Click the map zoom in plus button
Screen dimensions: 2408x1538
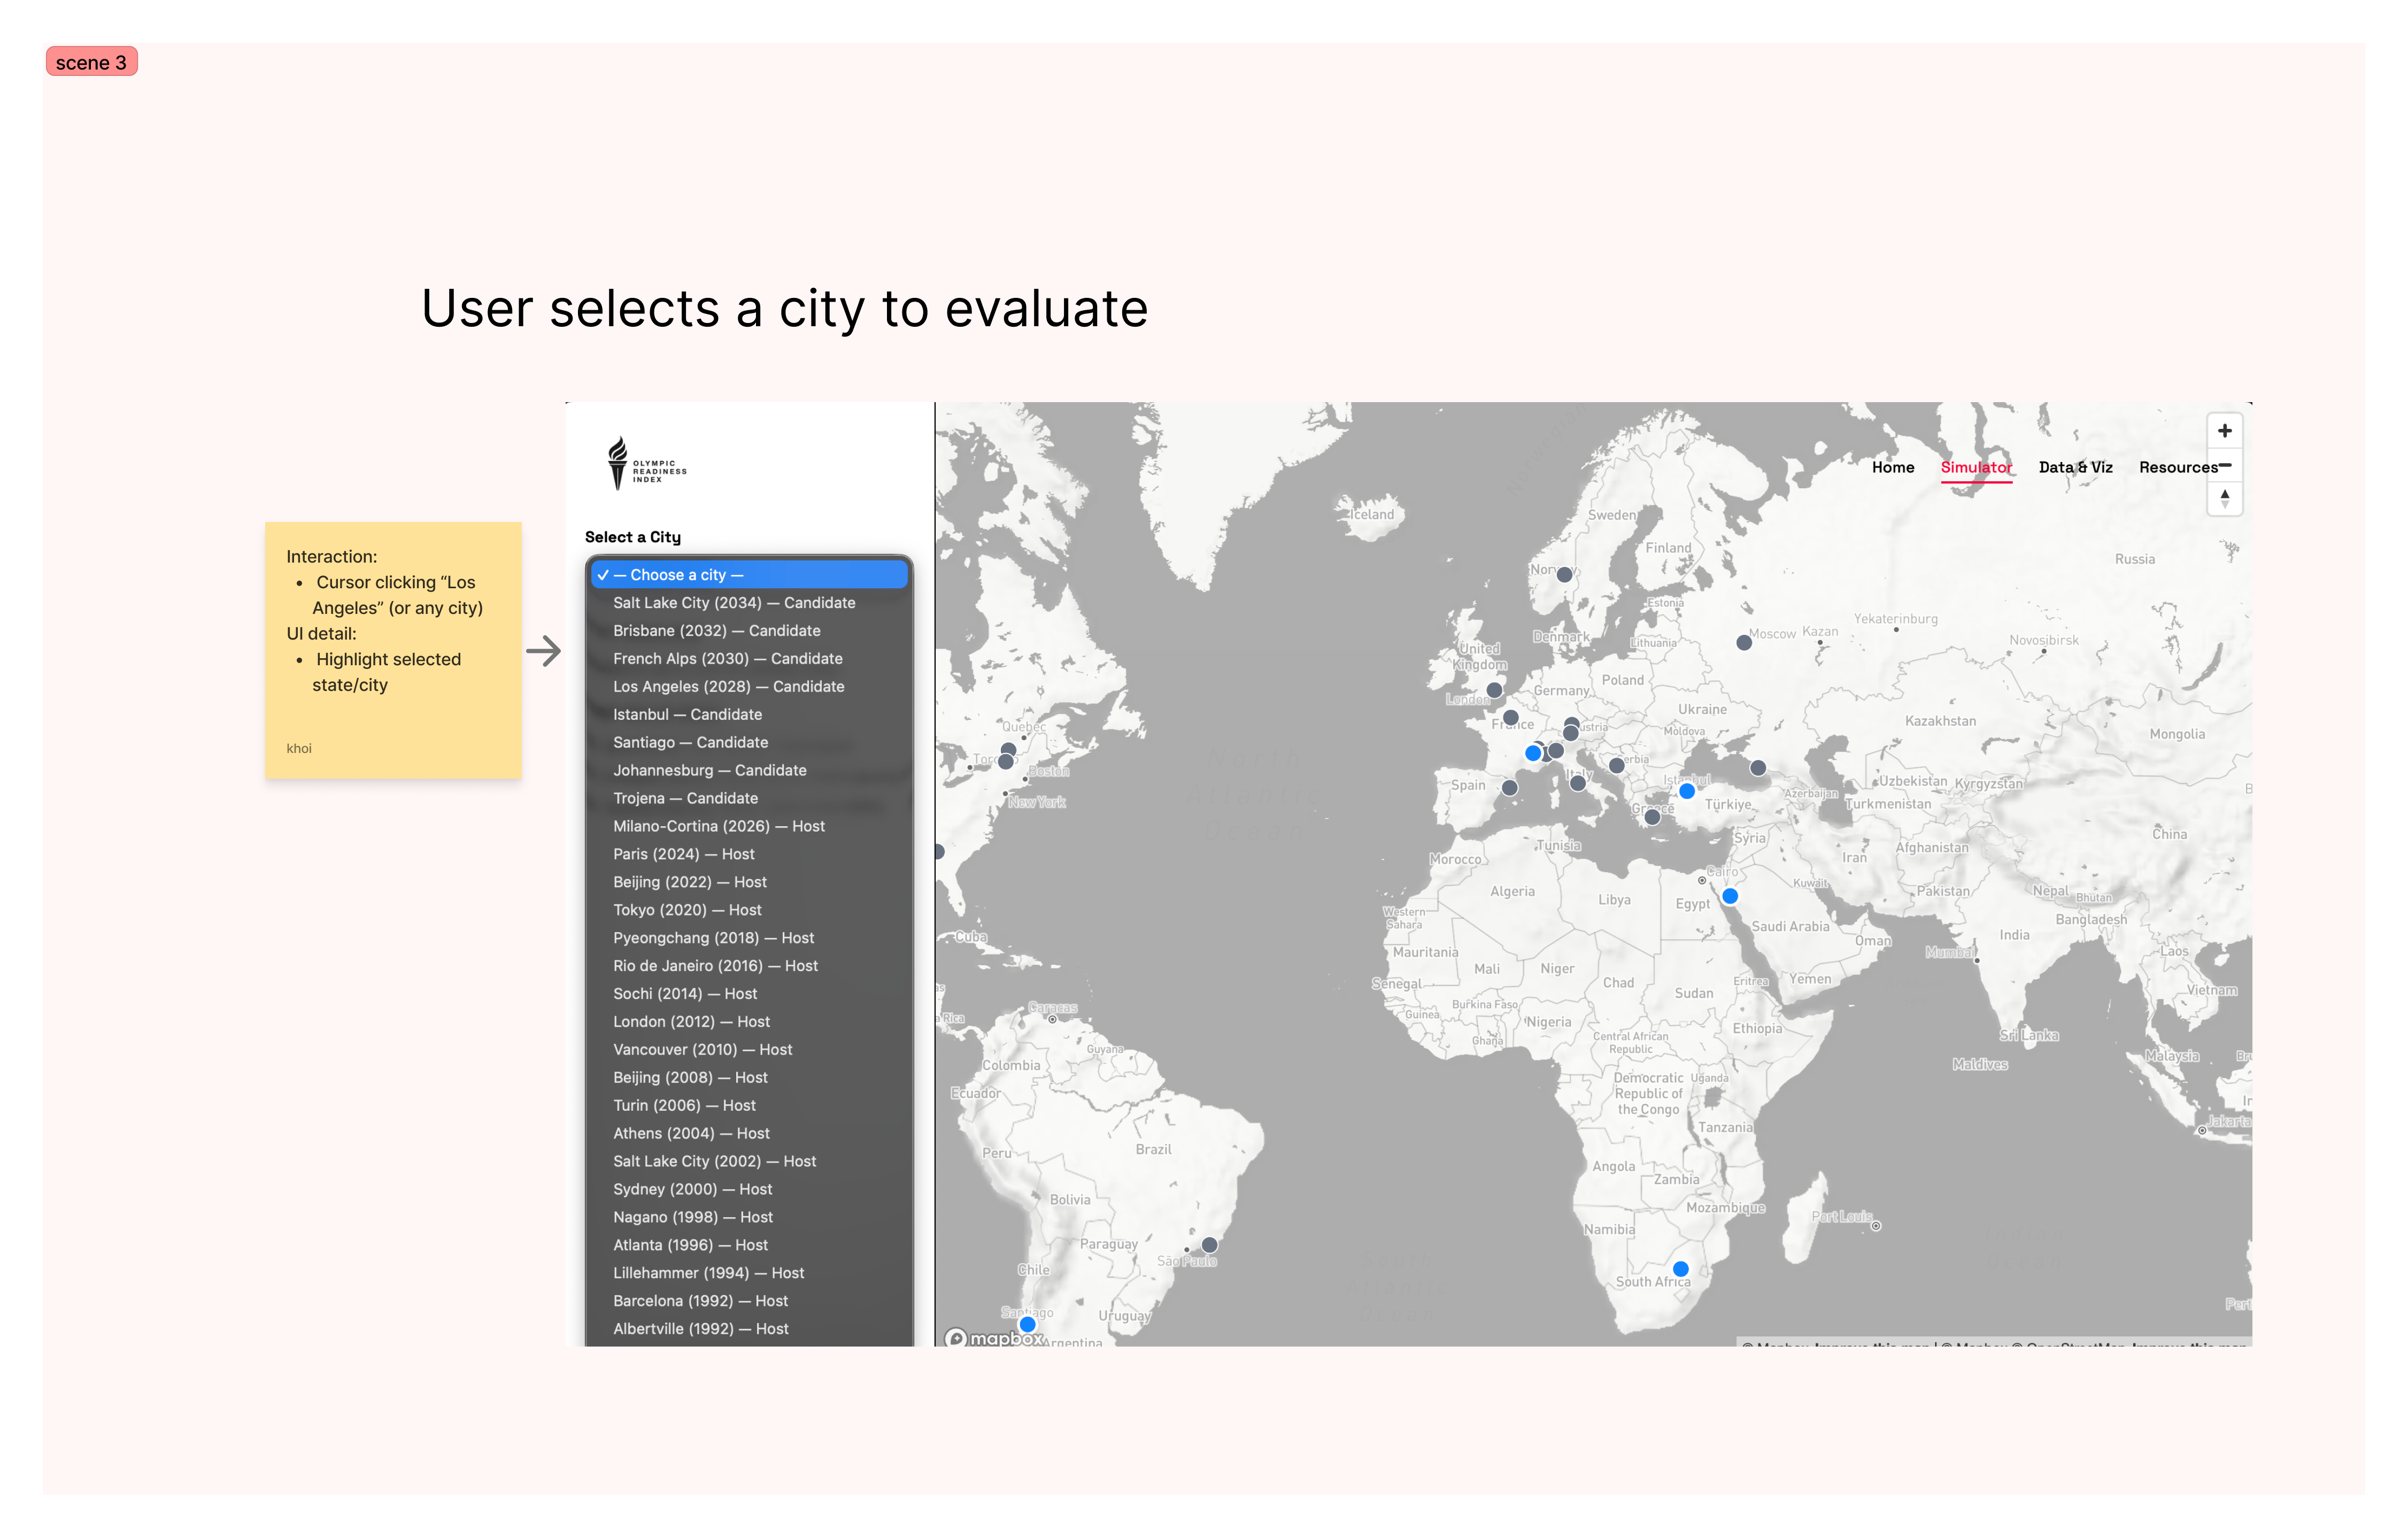[x=2224, y=431]
